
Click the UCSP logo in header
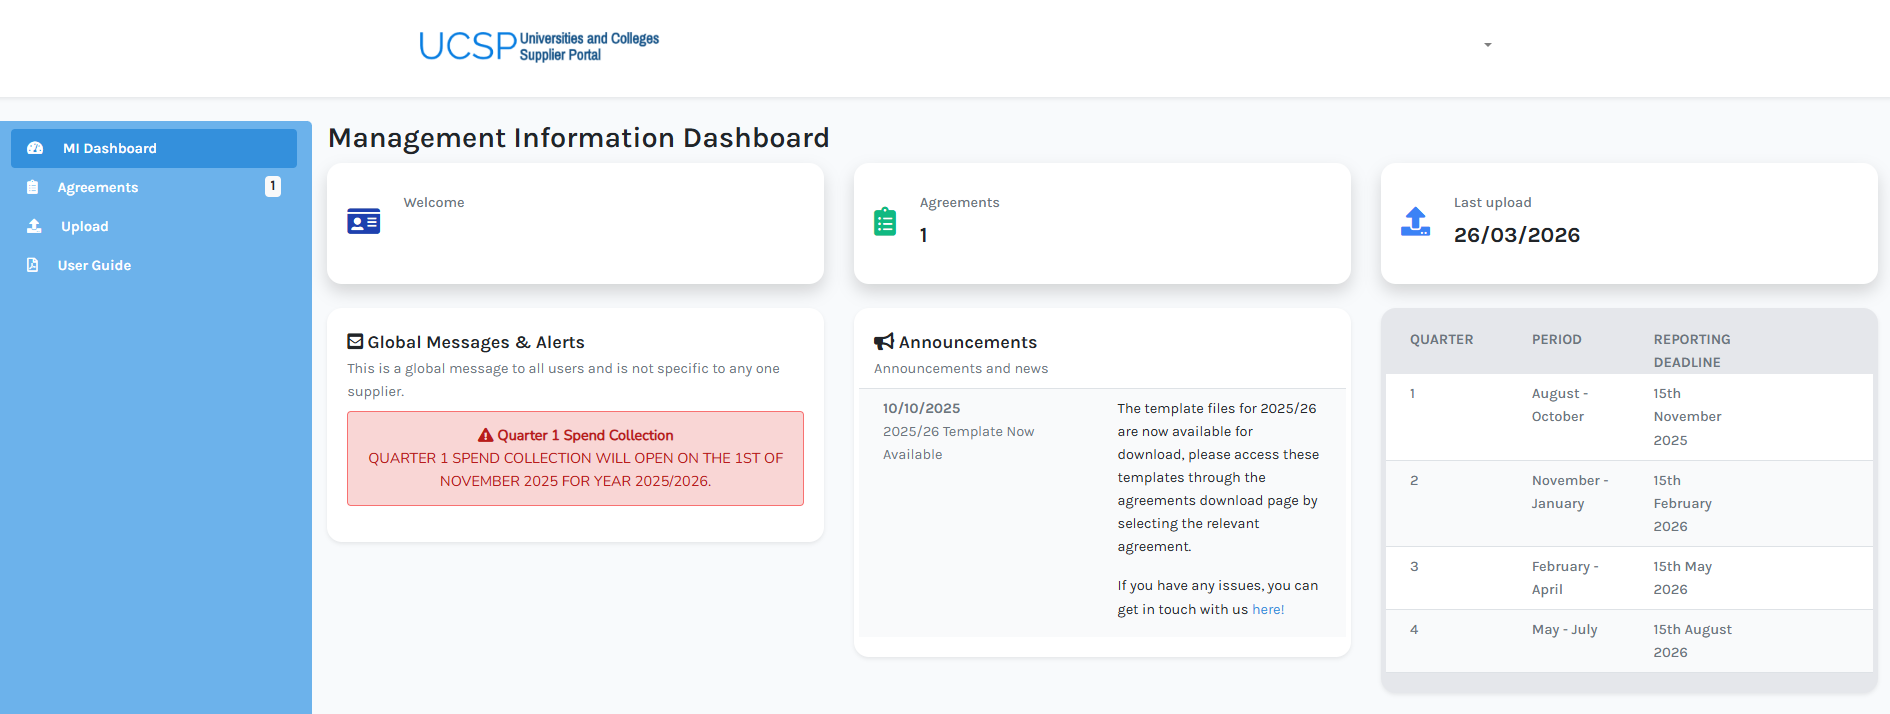539,46
